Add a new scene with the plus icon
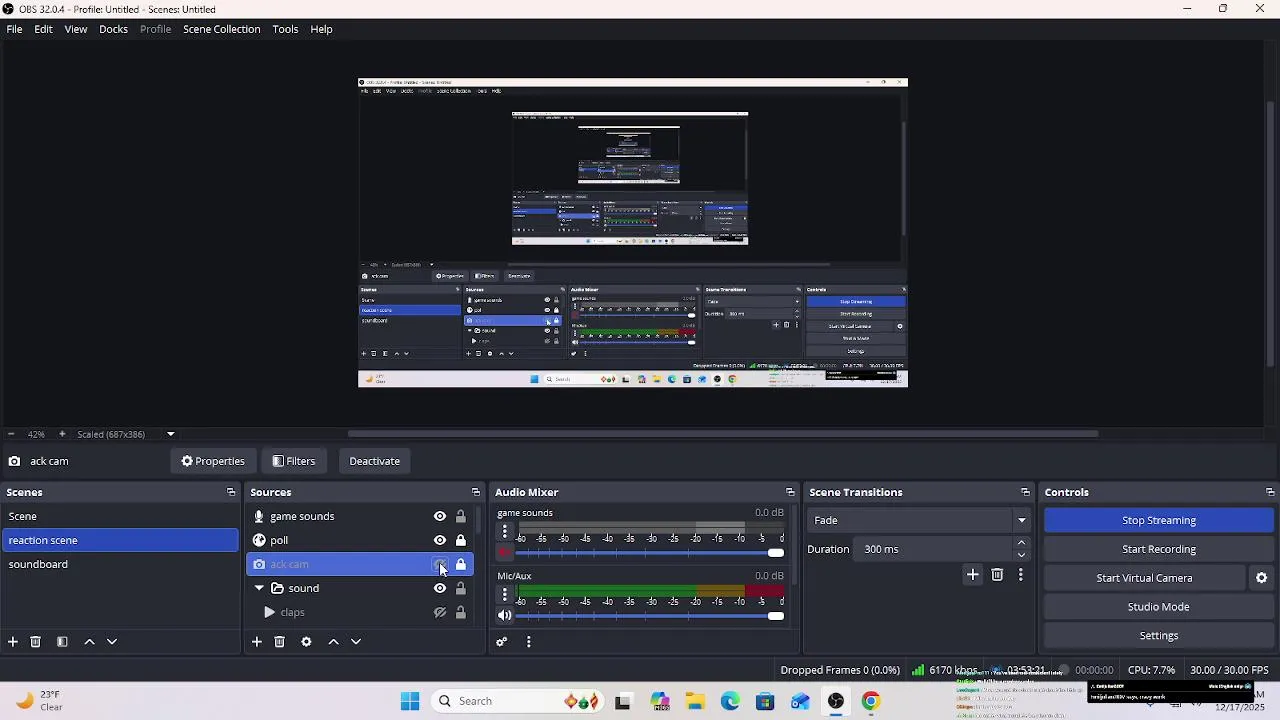Viewport: 1280px width, 720px height. point(13,642)
